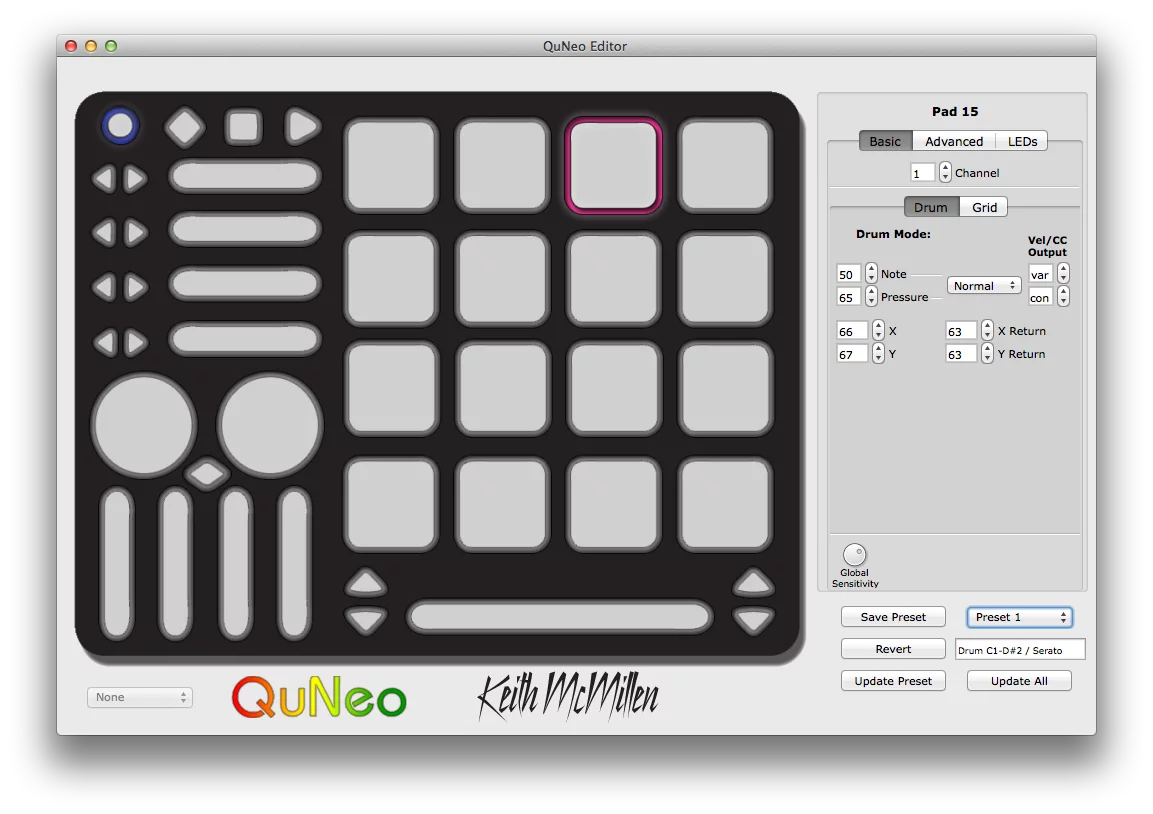Click the Save Preset button
This screenshot has height=814, width=1153.
pyautogui.click(x=892, y=616)
